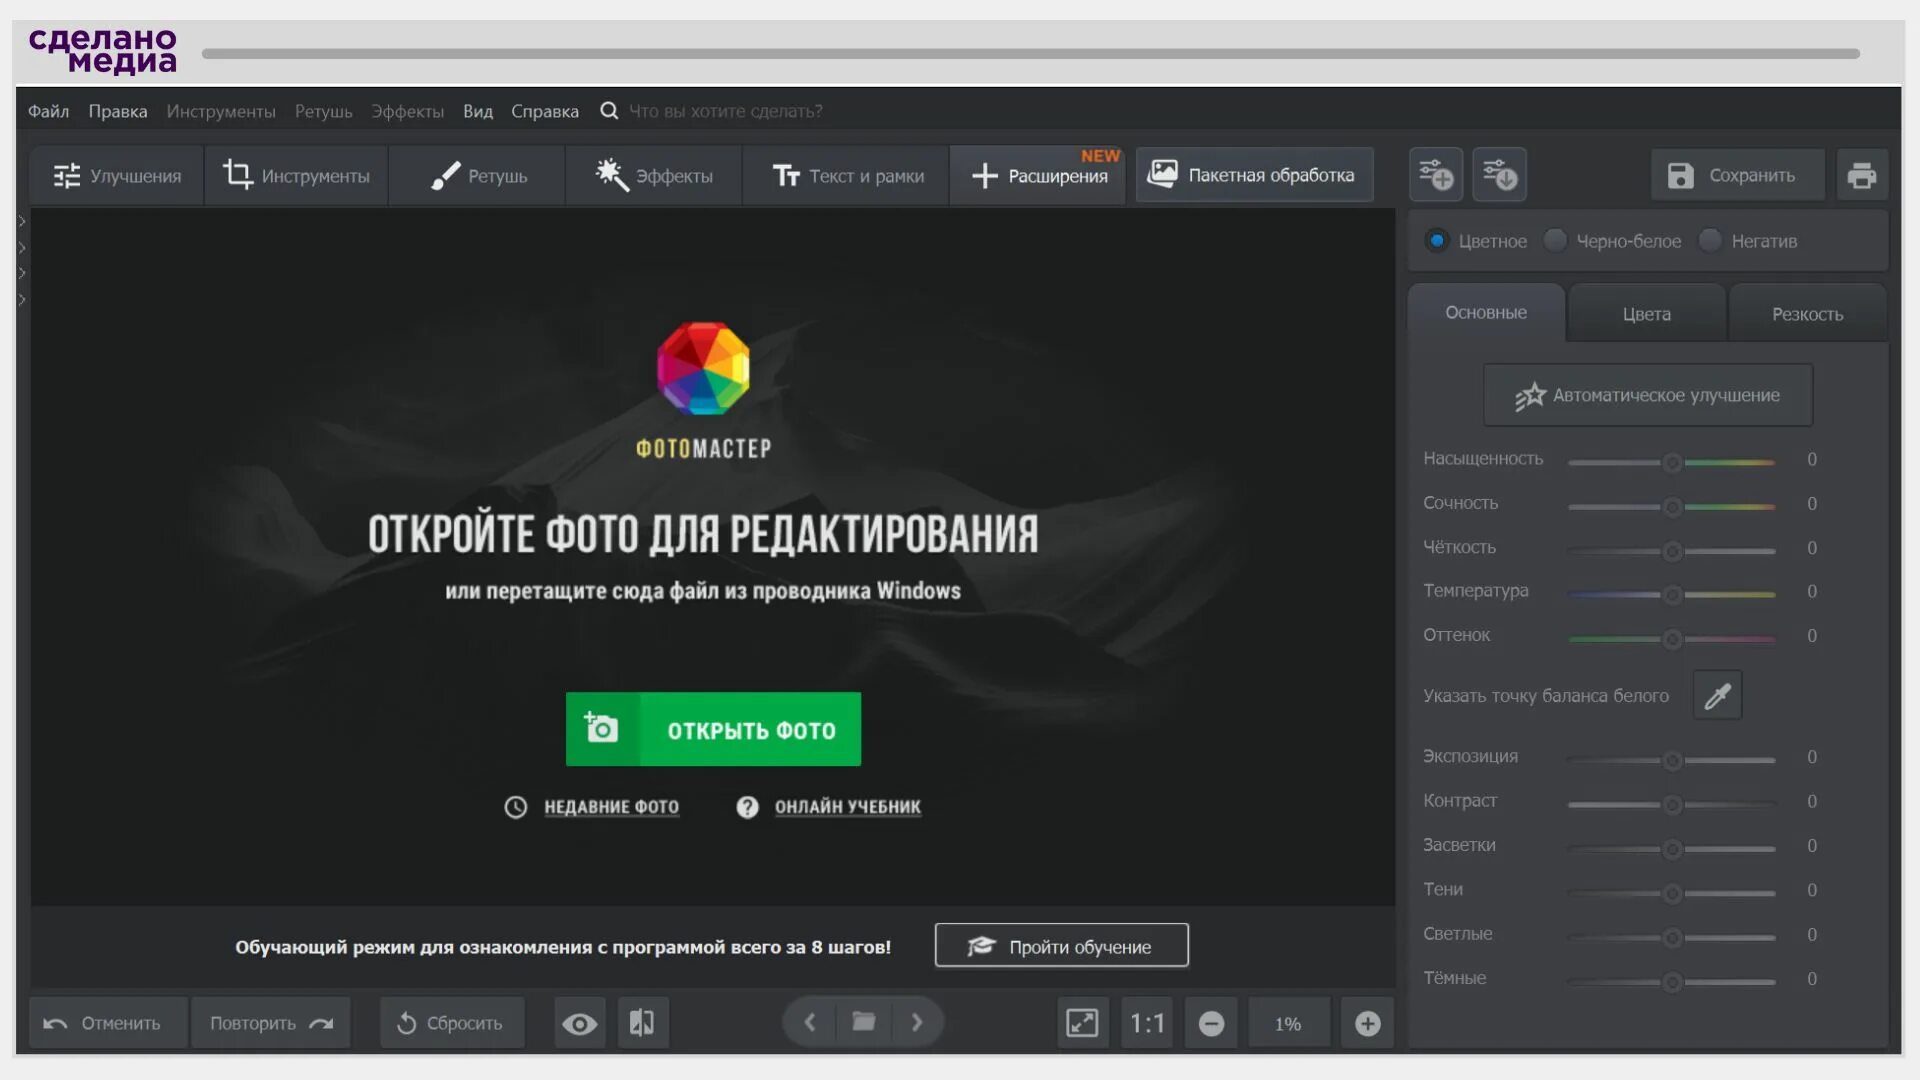Open the Инструменты crop toolbar section
The height and width of the screenshot is (1080, 1920).
pos(296,176)
